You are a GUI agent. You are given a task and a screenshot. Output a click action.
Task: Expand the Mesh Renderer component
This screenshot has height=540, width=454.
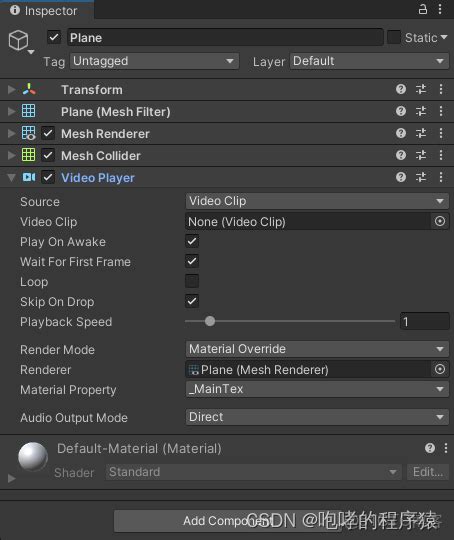[11, 133]
